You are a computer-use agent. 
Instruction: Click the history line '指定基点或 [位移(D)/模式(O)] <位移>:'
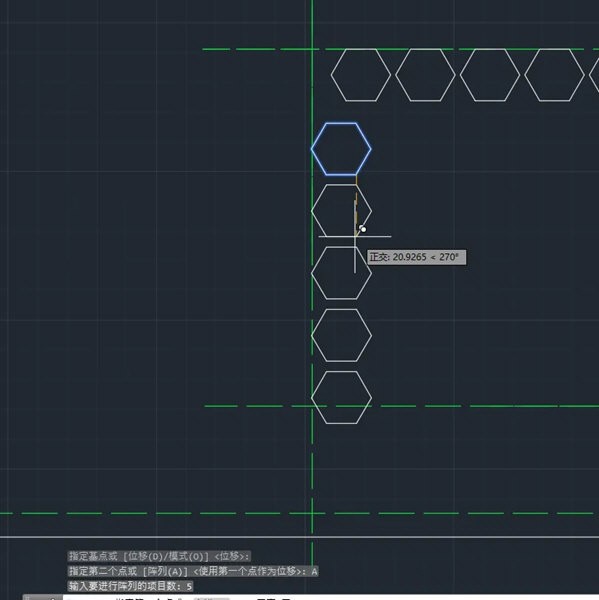coord(160,556)
